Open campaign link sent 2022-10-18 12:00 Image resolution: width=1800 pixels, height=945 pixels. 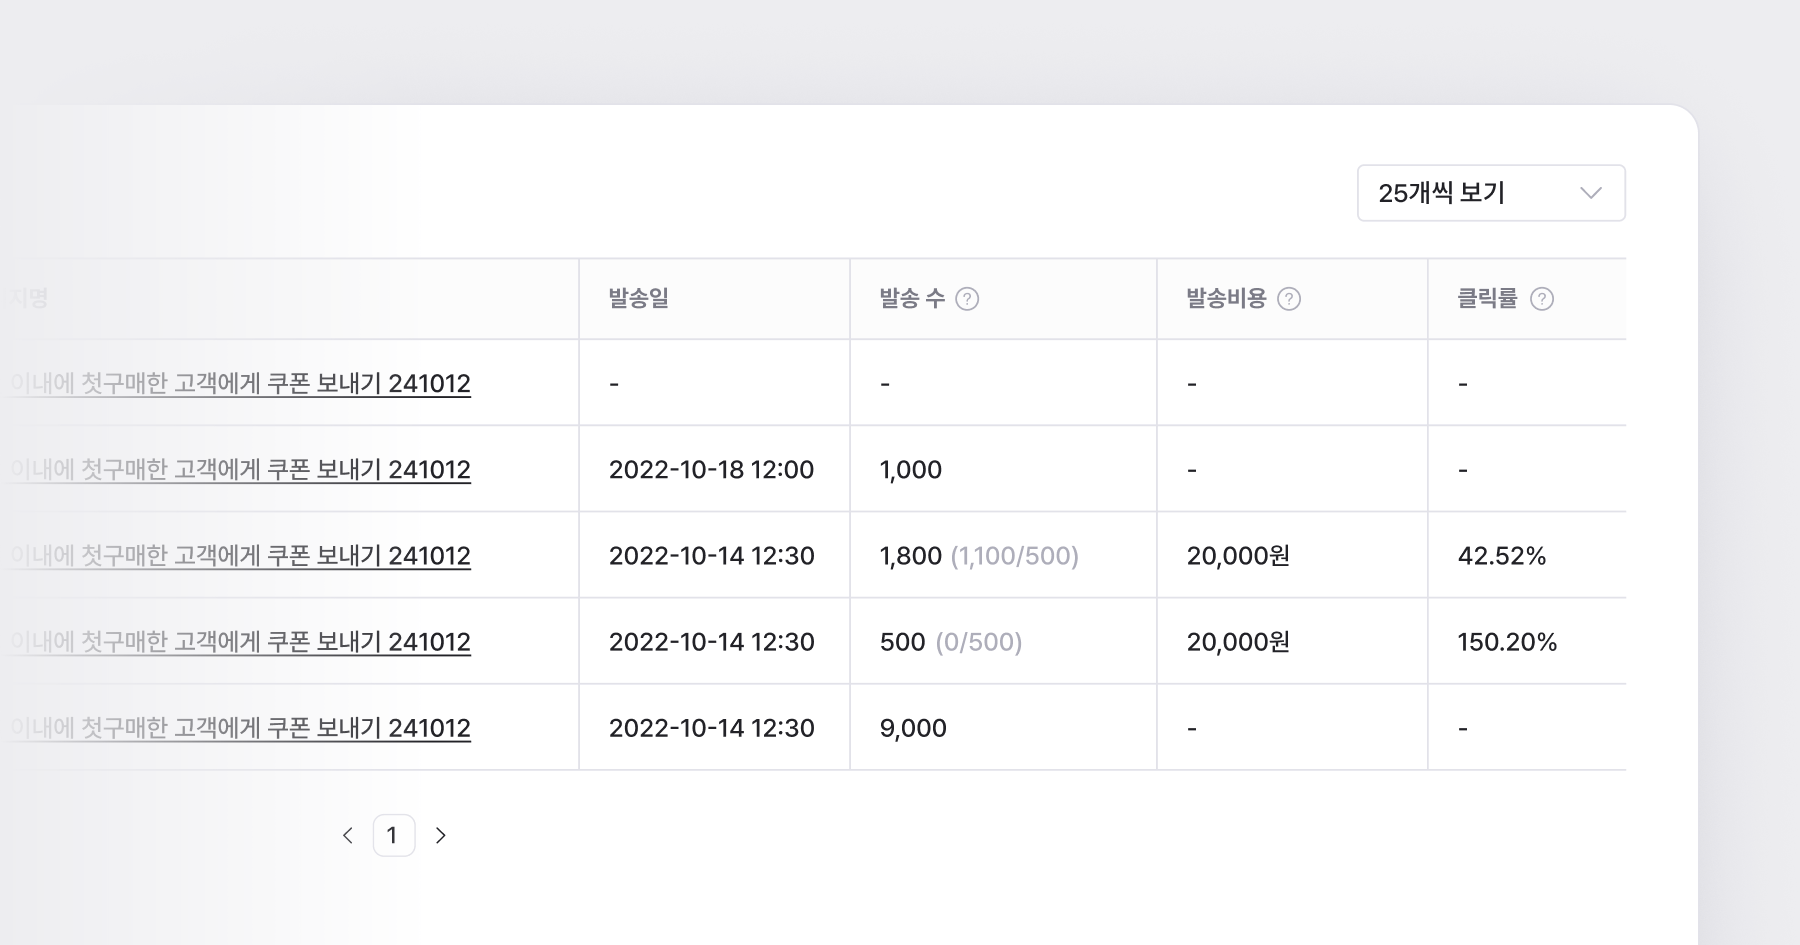tap(240, 470)
